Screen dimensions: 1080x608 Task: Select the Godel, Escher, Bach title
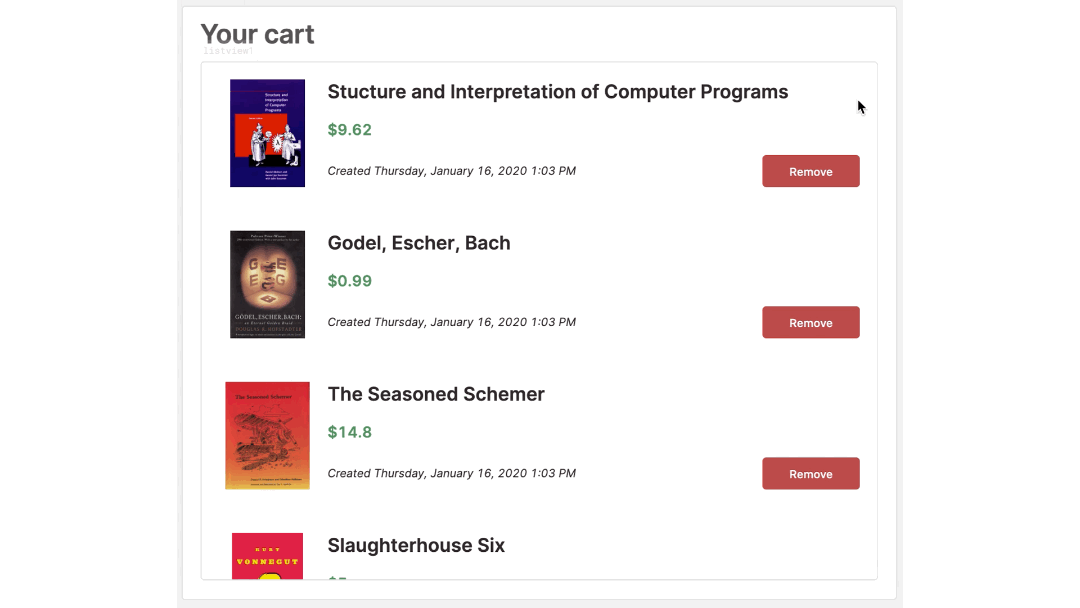[x=419, y=243]
